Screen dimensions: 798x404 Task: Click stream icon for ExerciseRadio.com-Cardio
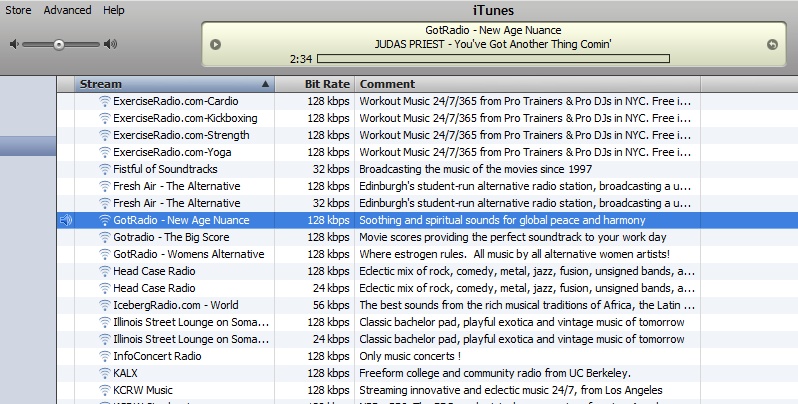(x=104, y=101)
